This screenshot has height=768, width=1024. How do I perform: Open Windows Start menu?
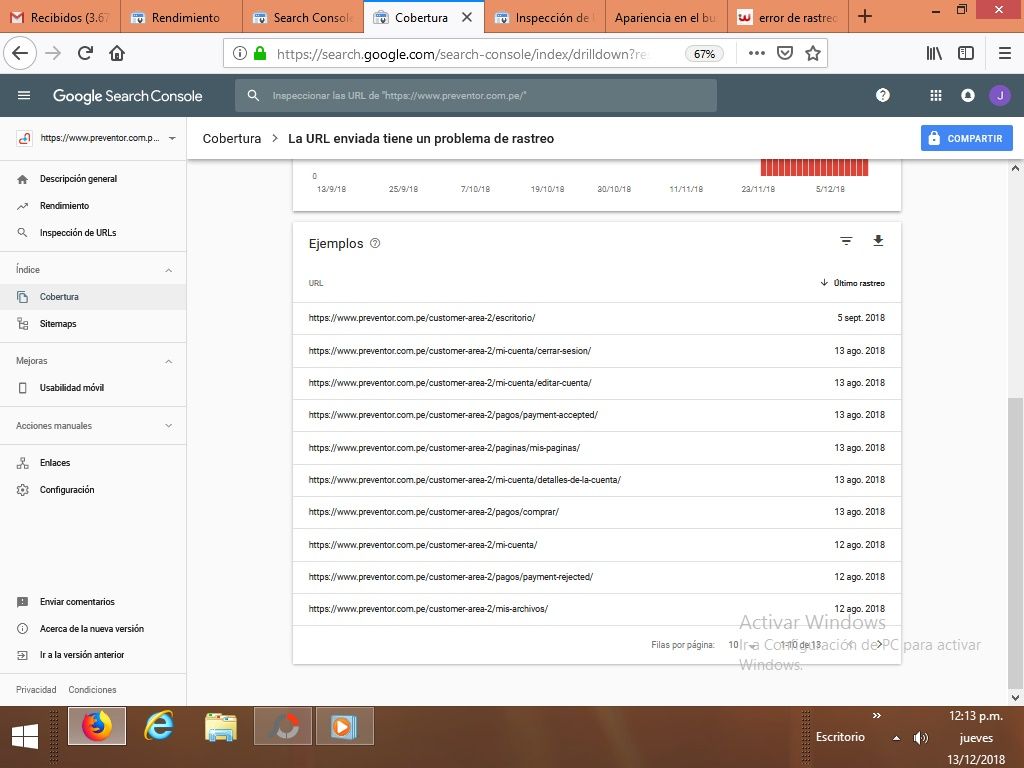[25, 736]
